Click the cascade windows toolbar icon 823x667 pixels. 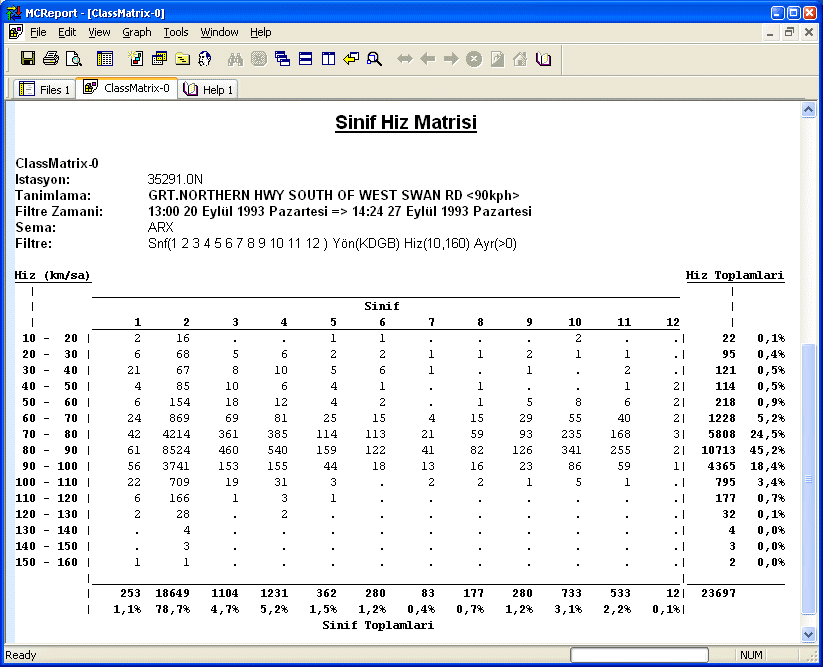click(x=282, y=58)
